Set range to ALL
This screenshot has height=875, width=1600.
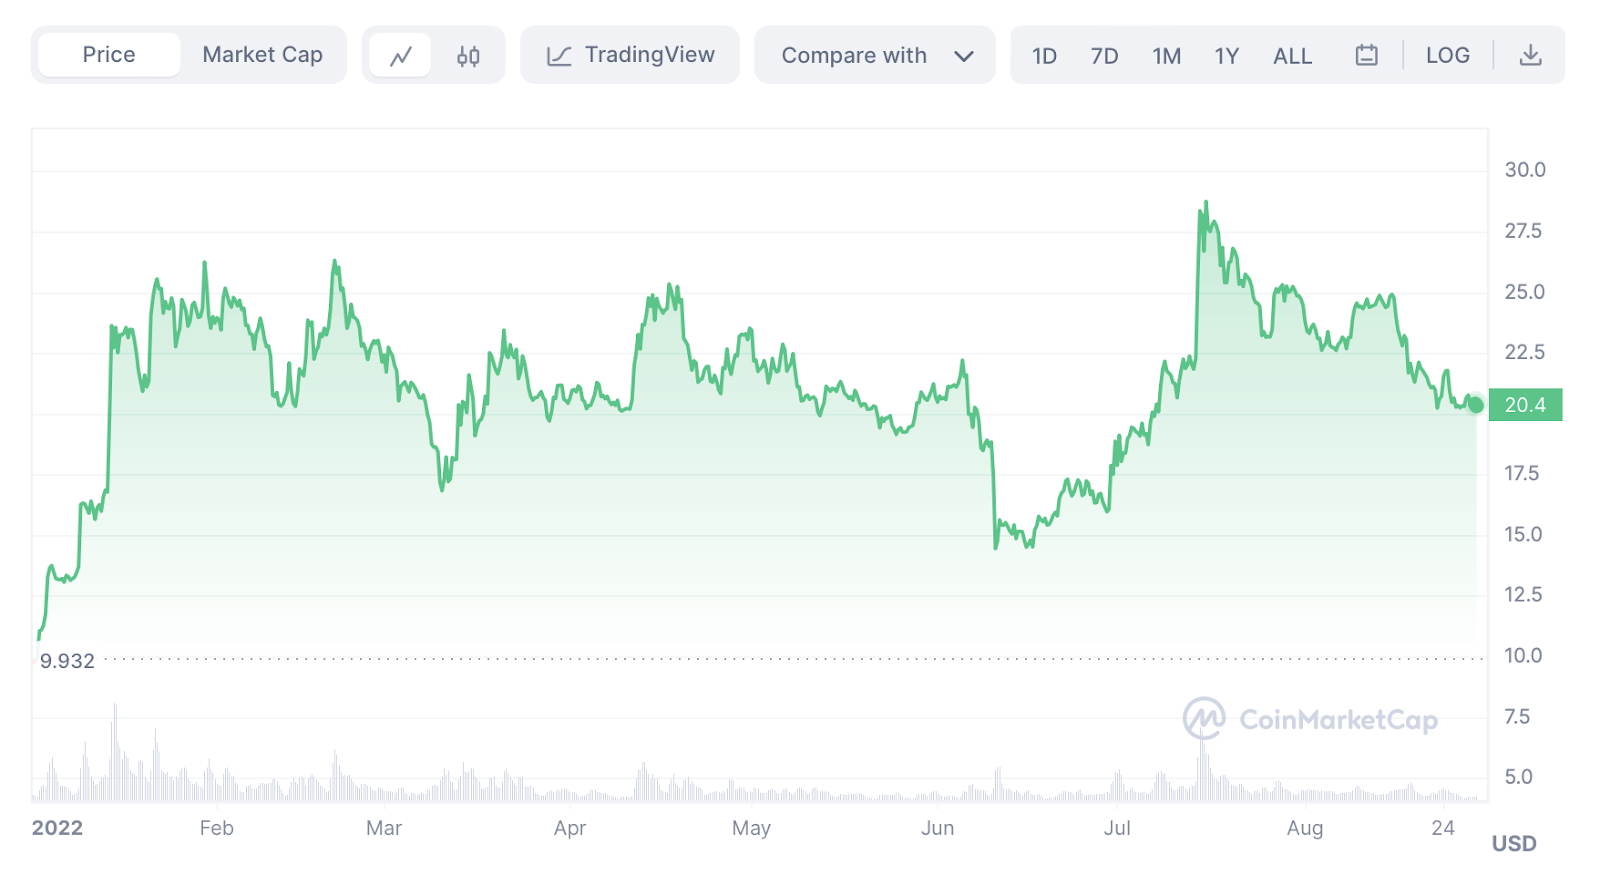click(1292, 56)
